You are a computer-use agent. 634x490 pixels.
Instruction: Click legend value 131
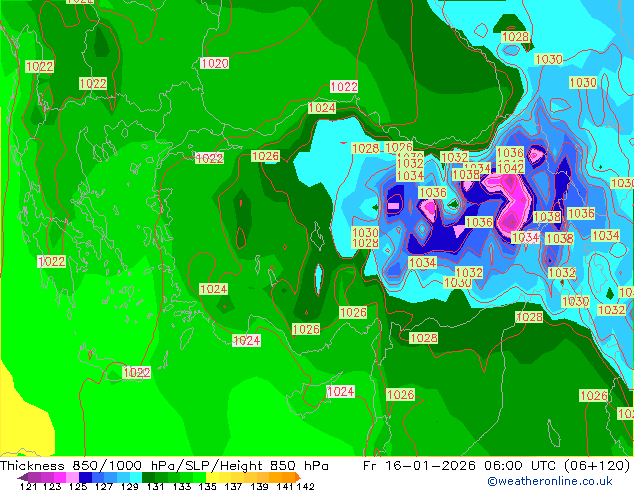(x=155, y=486)
